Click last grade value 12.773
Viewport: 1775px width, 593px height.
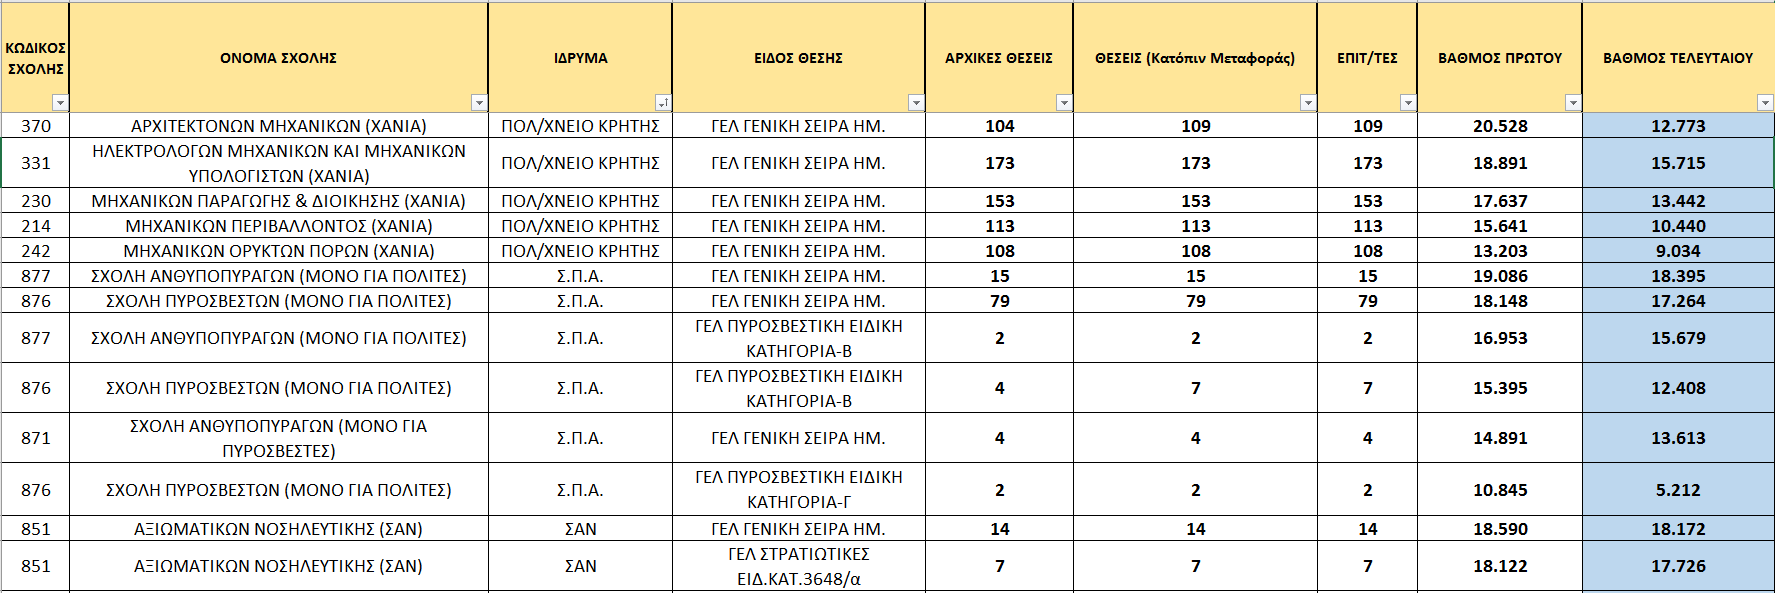[1678, 126]
